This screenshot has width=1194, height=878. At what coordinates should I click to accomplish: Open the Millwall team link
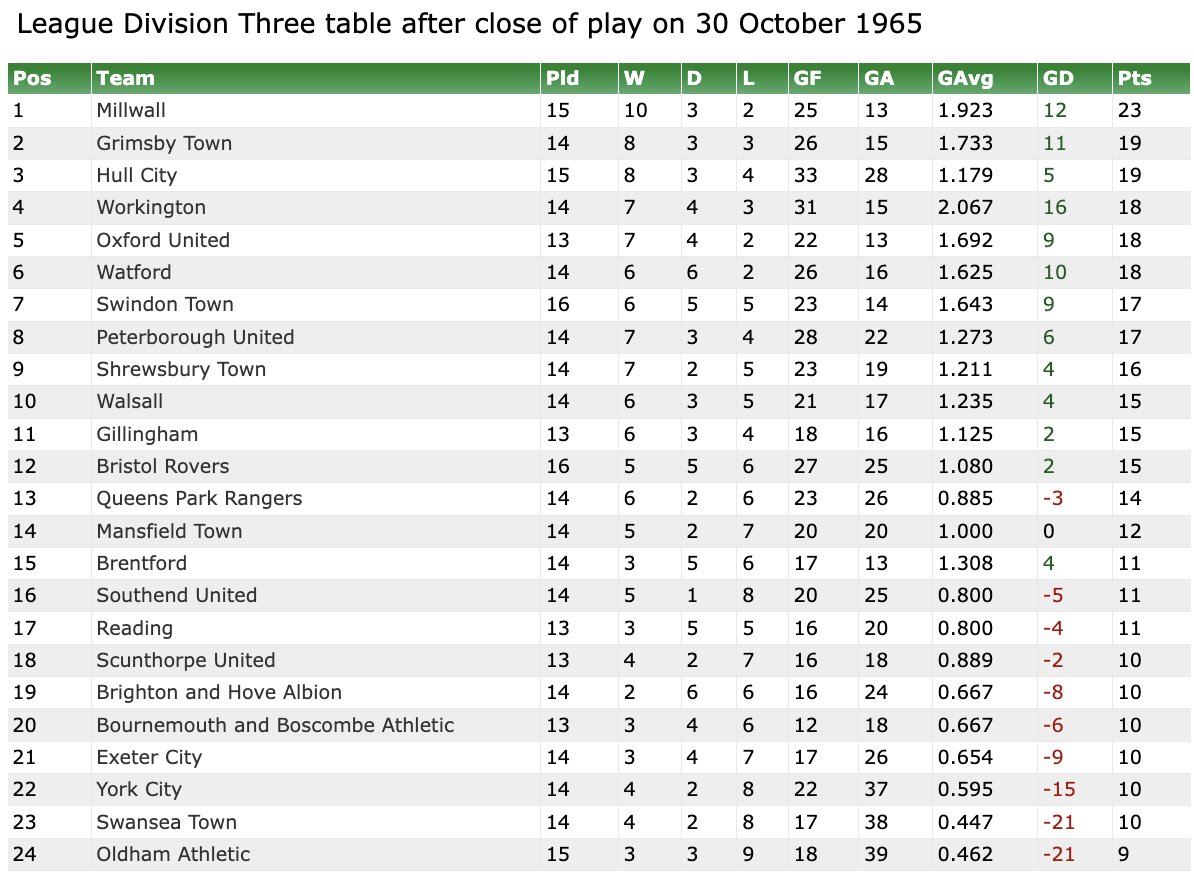pos(131,110)
